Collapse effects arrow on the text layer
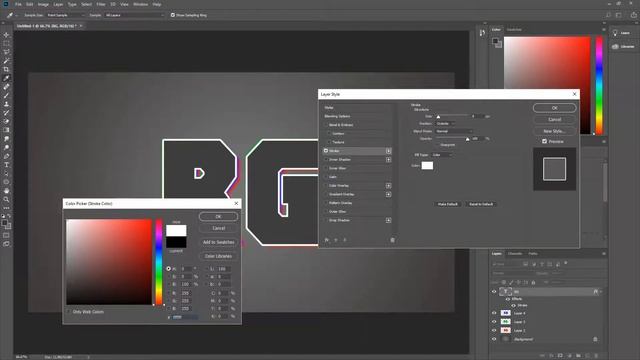640x360 pixels. (x=601, y=292)
